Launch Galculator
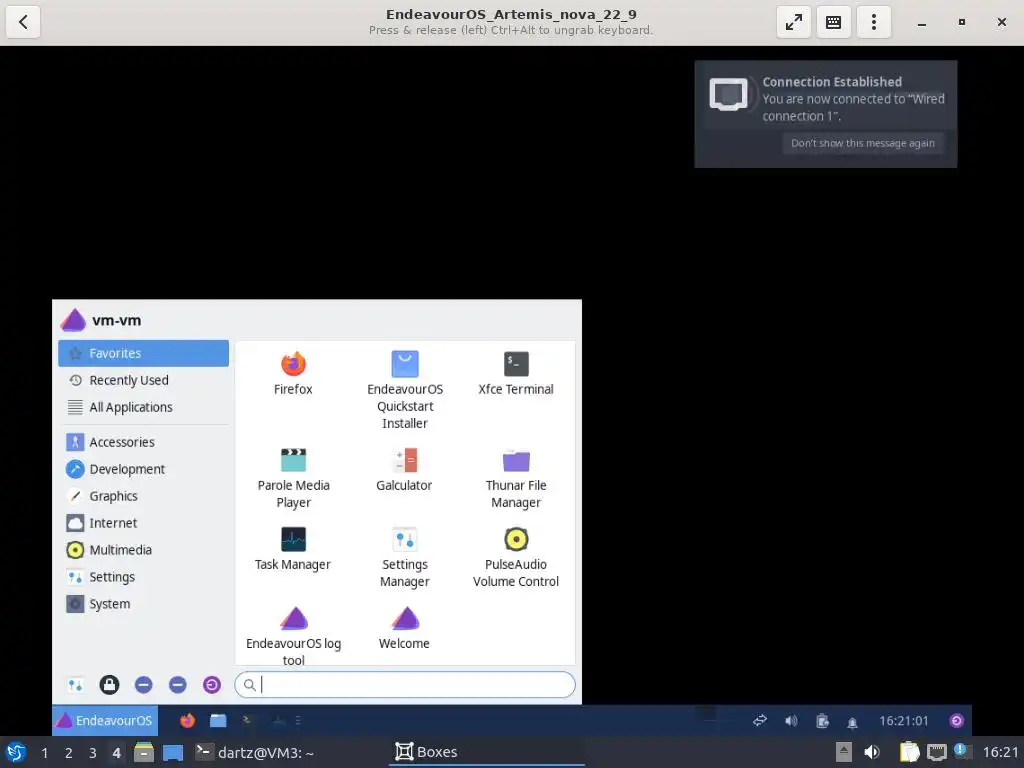 coord(405,470)
